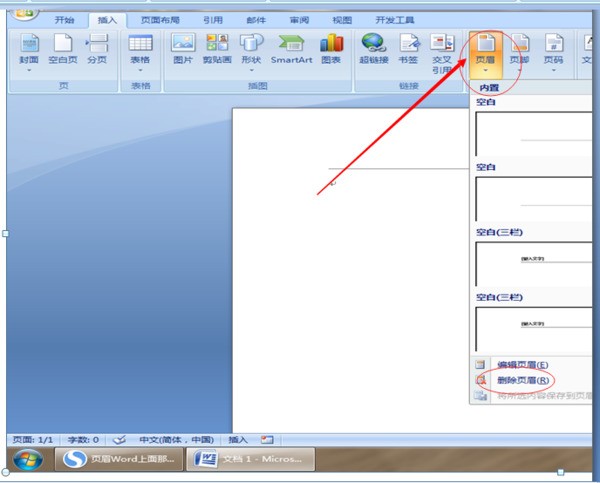Select the second Blank (空白) header thumbnail
The image size is (600, 483).
coord(533,199)
